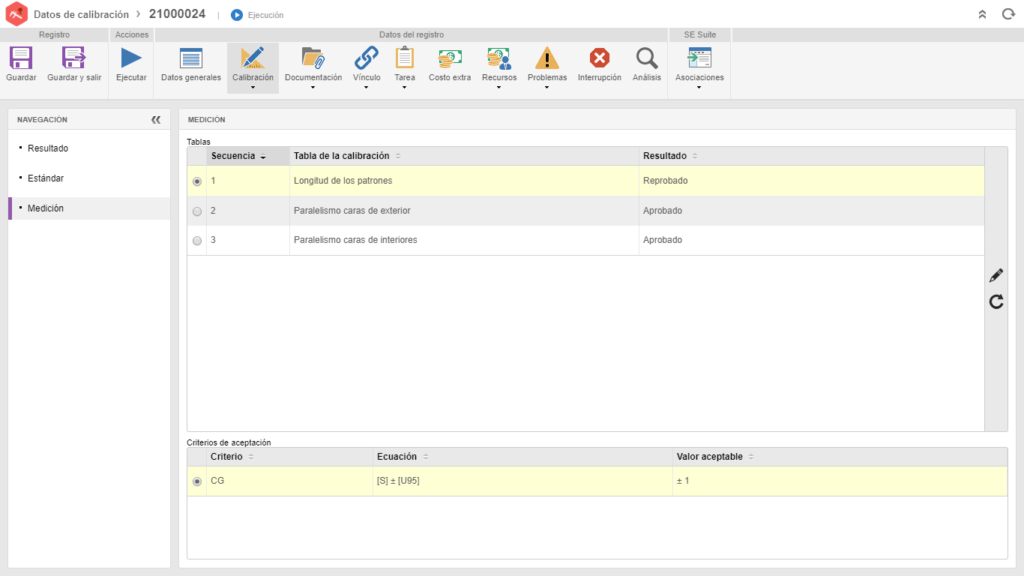Click the refresh icon beside the table
1024x576 pixels.
(996, 301)
